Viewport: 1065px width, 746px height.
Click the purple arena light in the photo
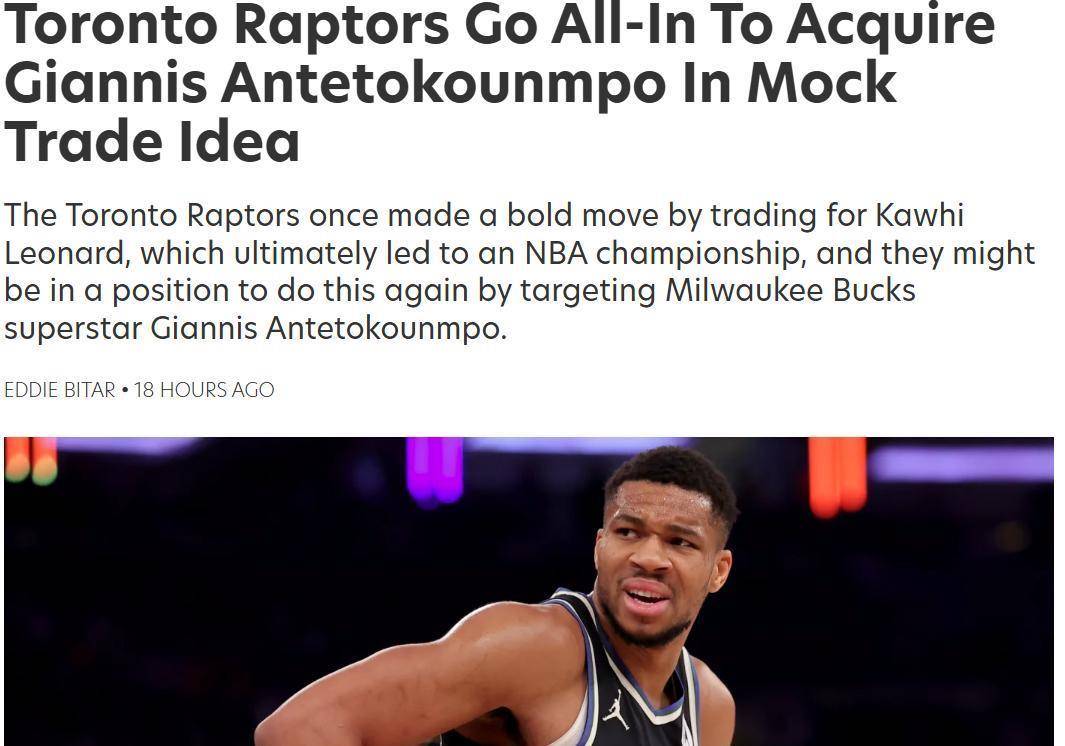pos(435,471)
